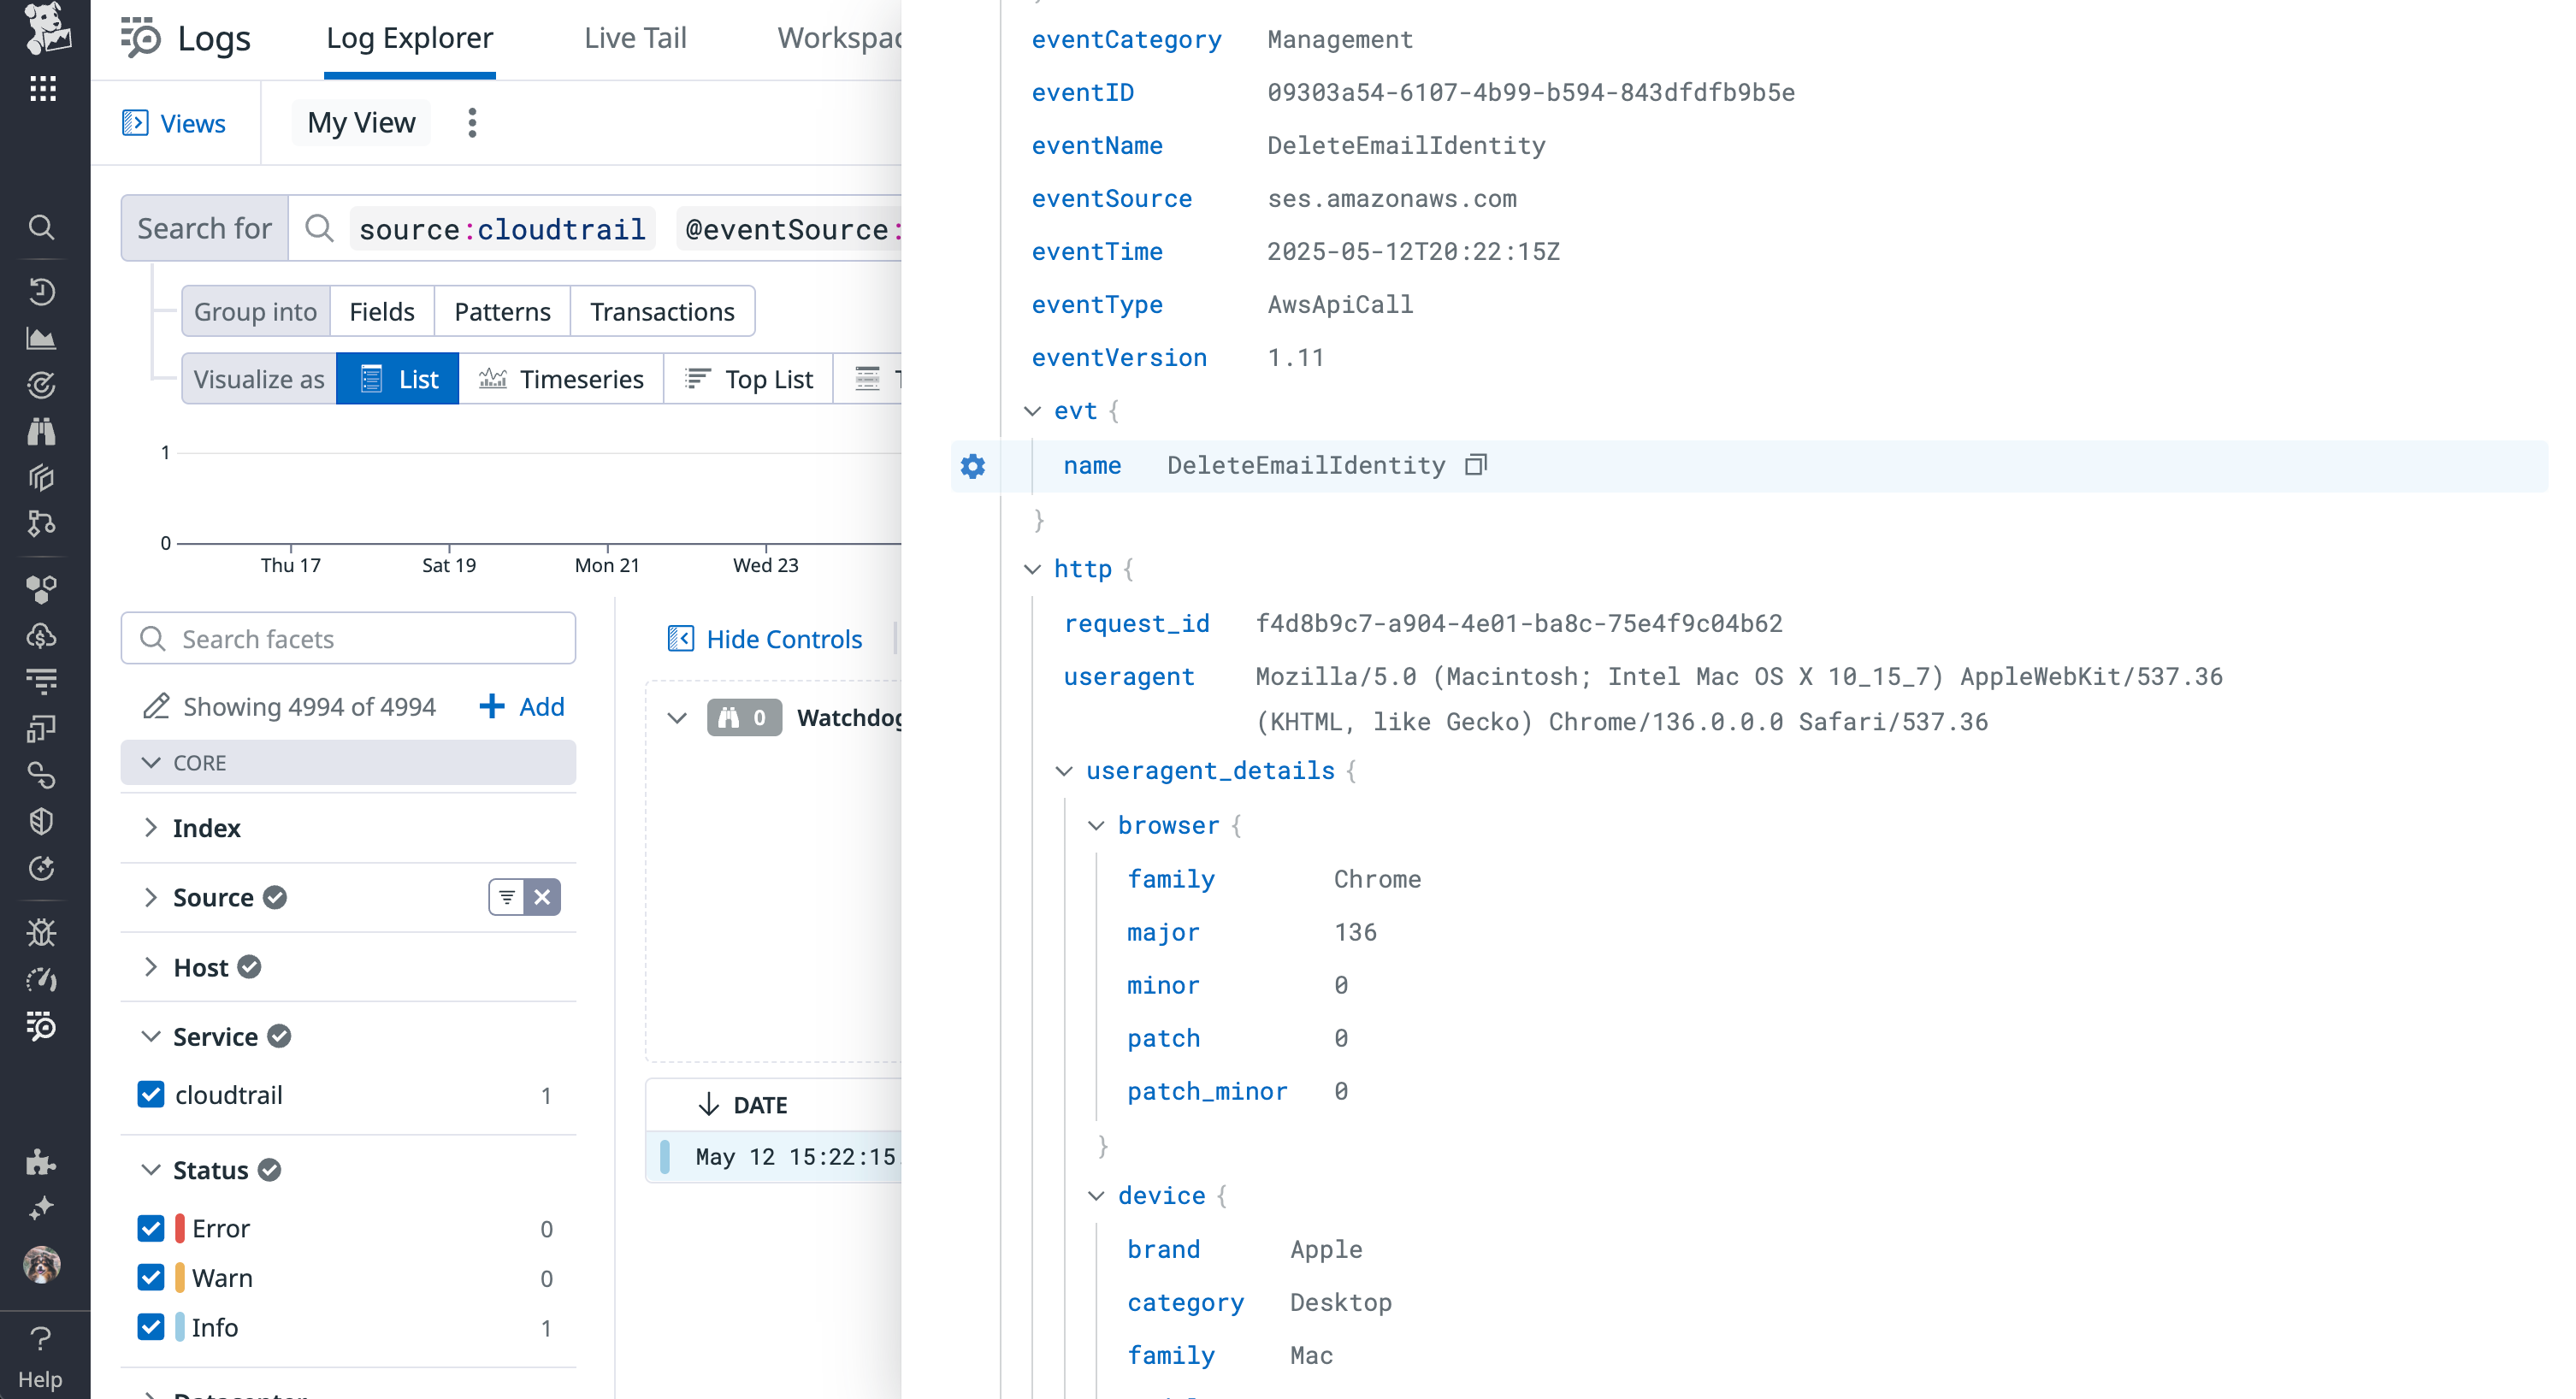The width and height of the screenshot is (2576, 1399).
Task: Copy the DeleteEmailIdentity value using copy icon
Action: pos(1475,464)
